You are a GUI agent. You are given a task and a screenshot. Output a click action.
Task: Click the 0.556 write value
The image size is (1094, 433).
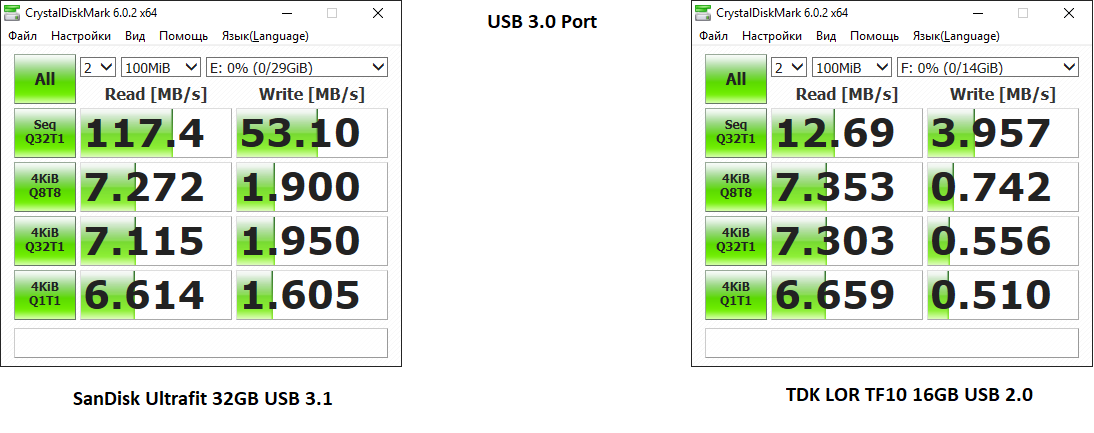click(1002, 241)
